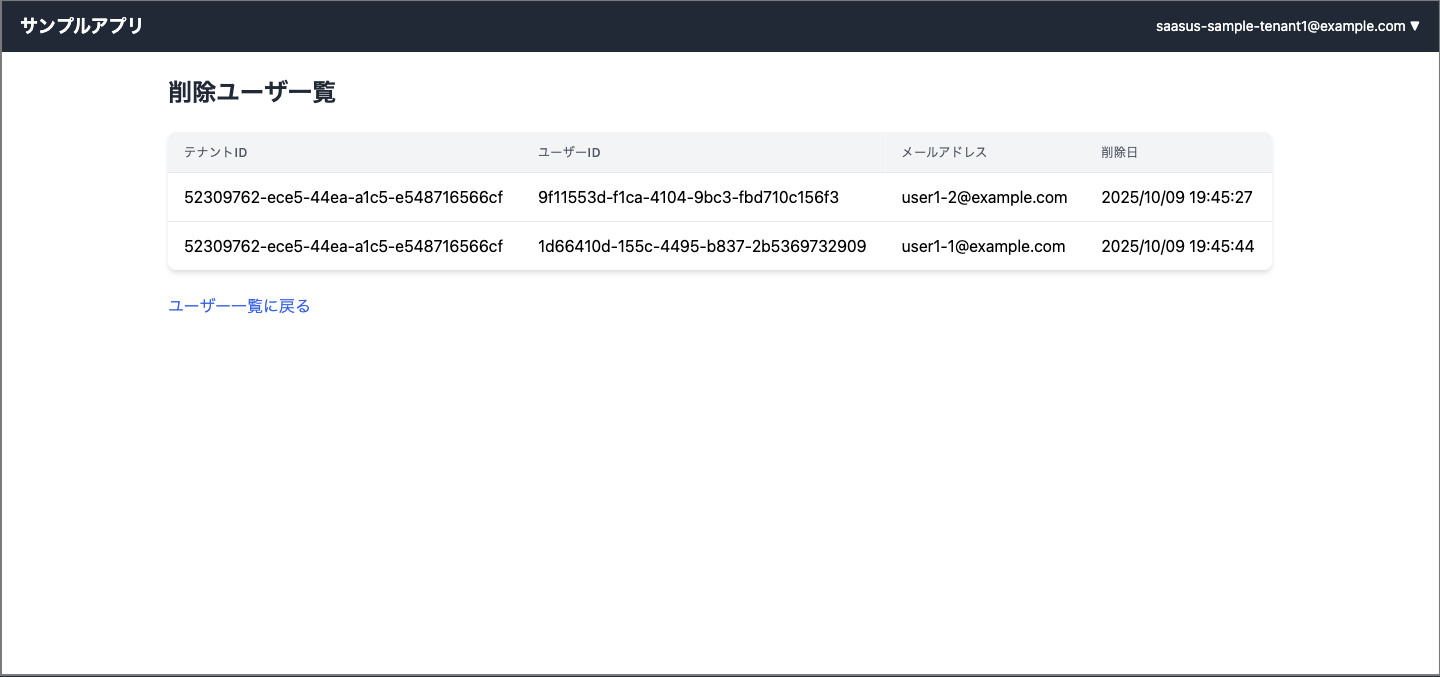Screen dimensions: 1440x677
Task: Click the テナントID column header
Action: point(215,153)
